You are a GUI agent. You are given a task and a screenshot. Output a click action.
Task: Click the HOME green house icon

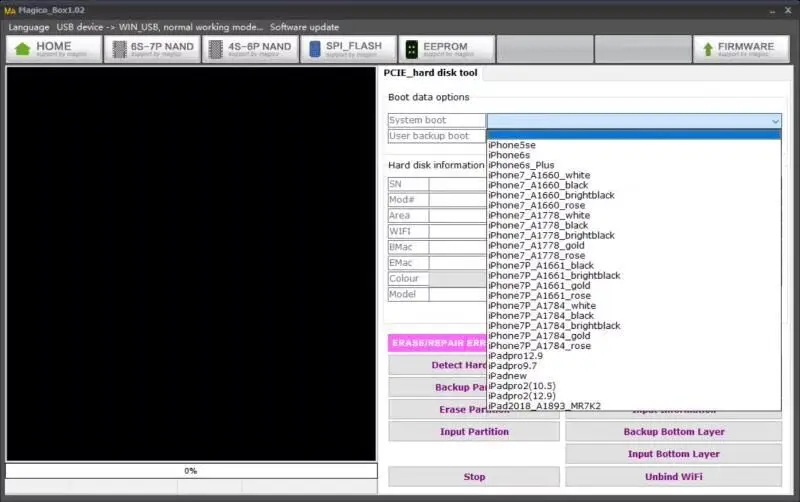pyautogui.click(x=22, y=49)
